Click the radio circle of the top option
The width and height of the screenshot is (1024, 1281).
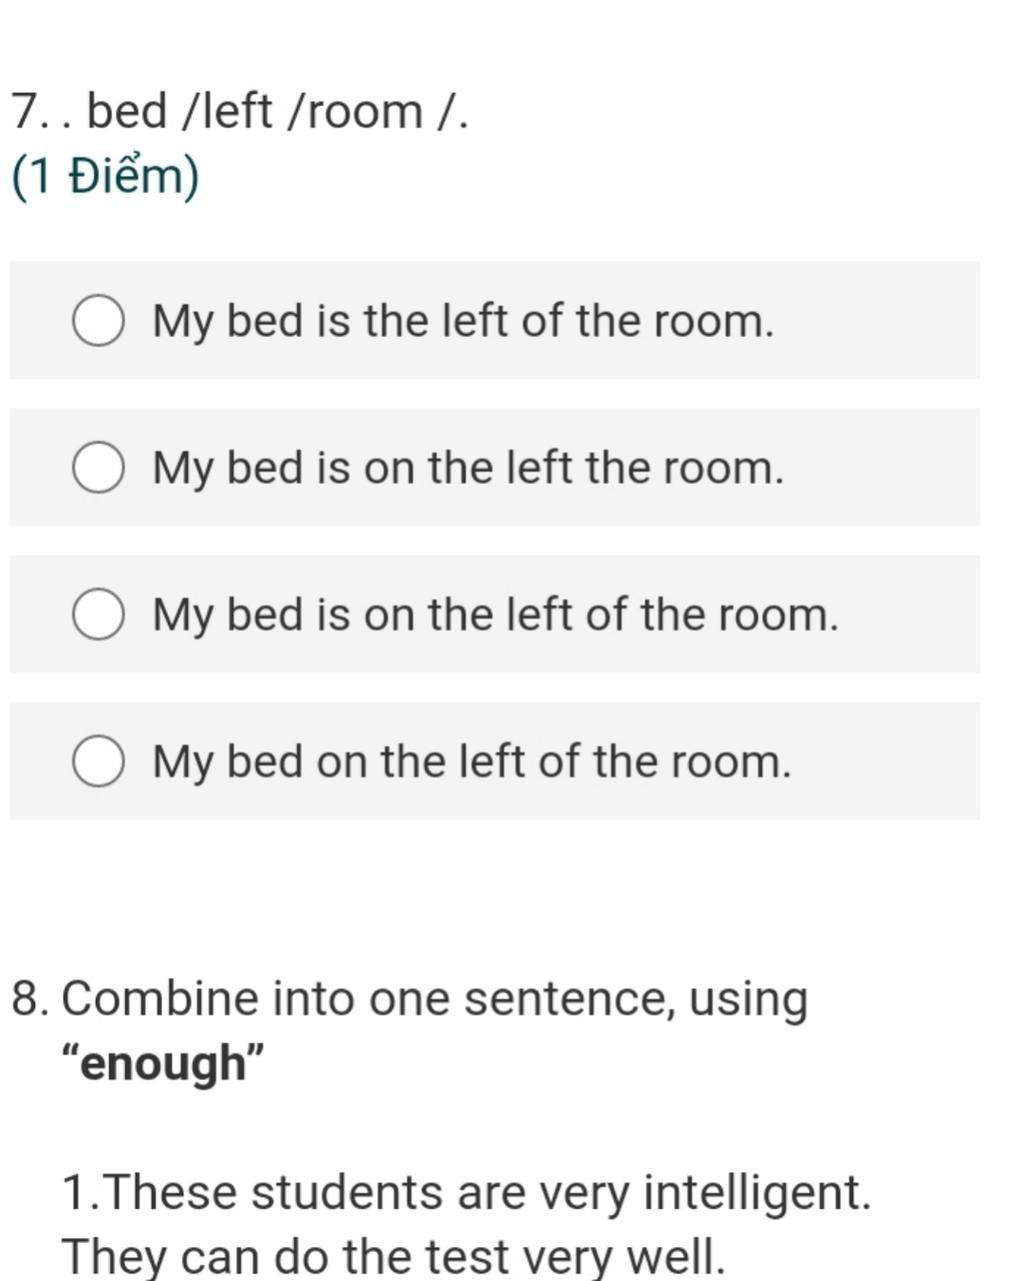pyautogui.click(x=100, y=320)
